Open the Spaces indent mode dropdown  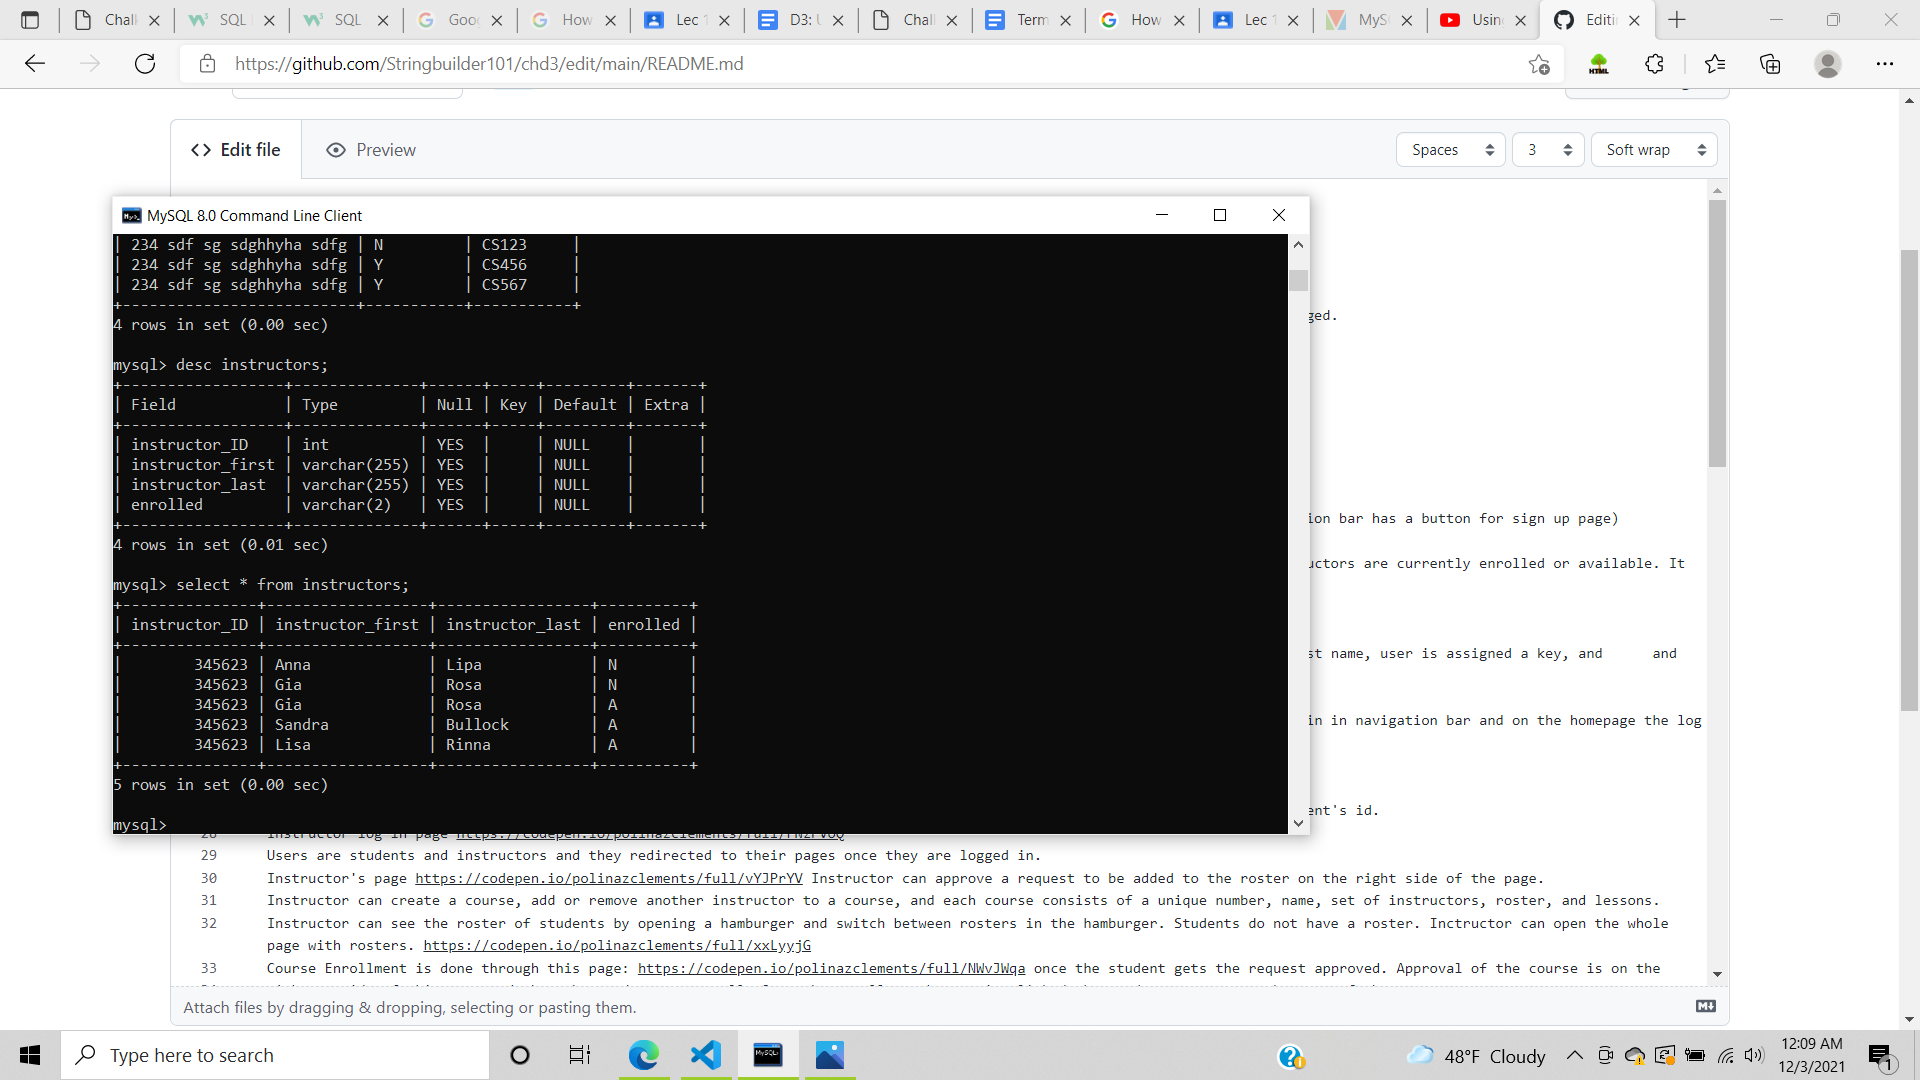tap(1450, 149)
